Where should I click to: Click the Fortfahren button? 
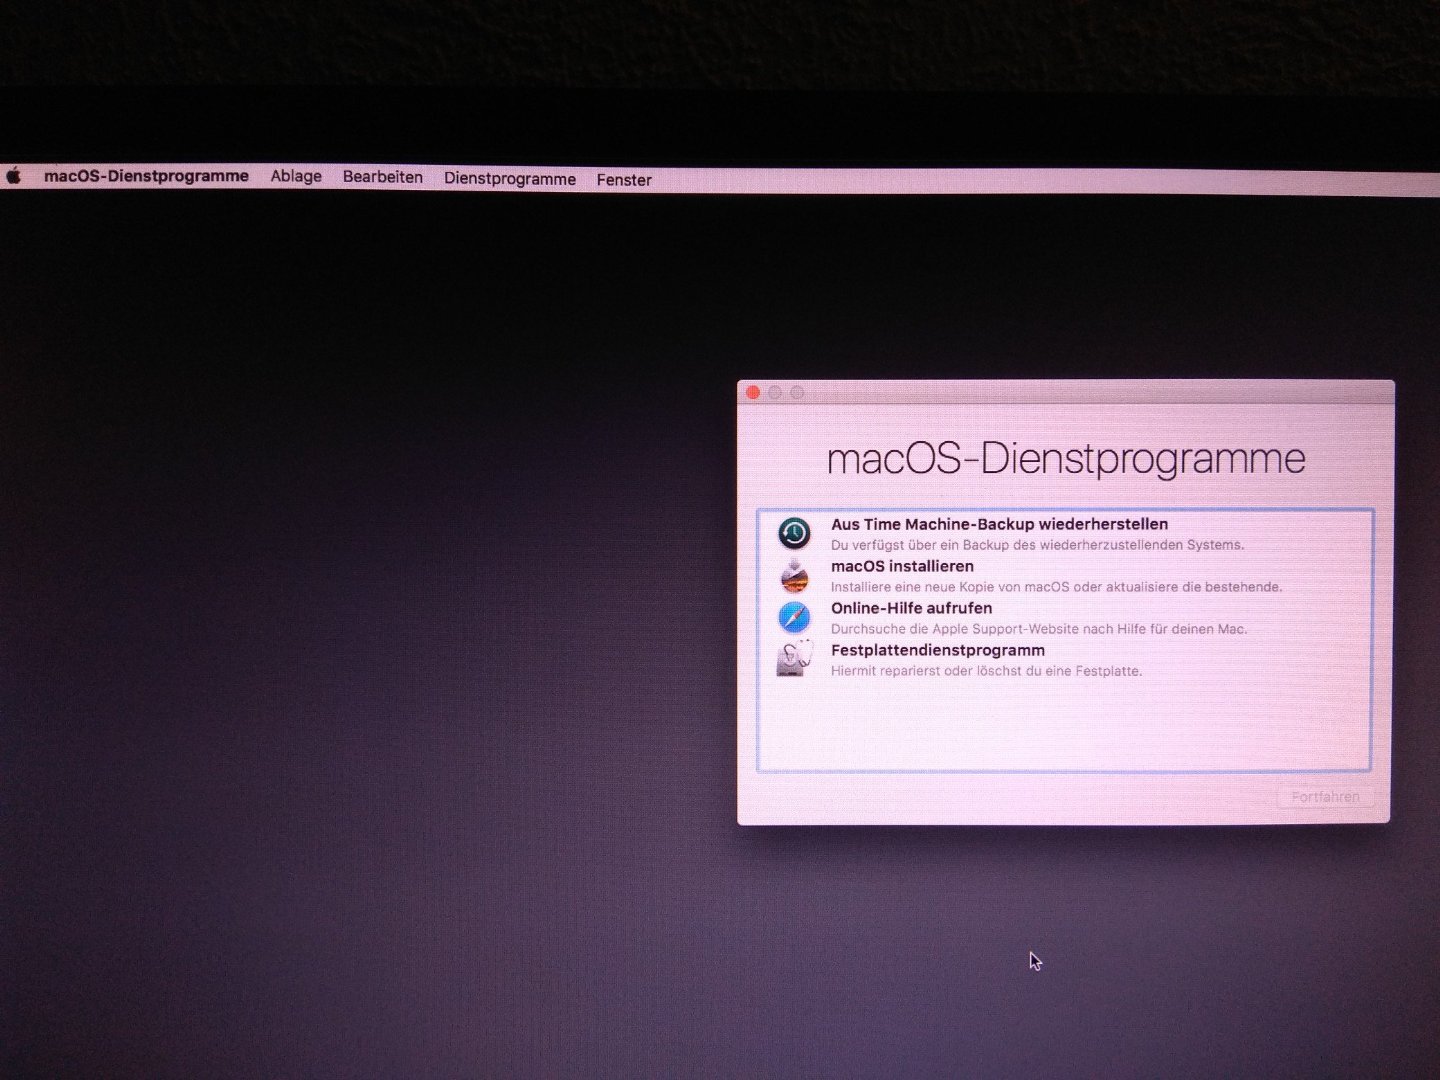point(1325,797)
